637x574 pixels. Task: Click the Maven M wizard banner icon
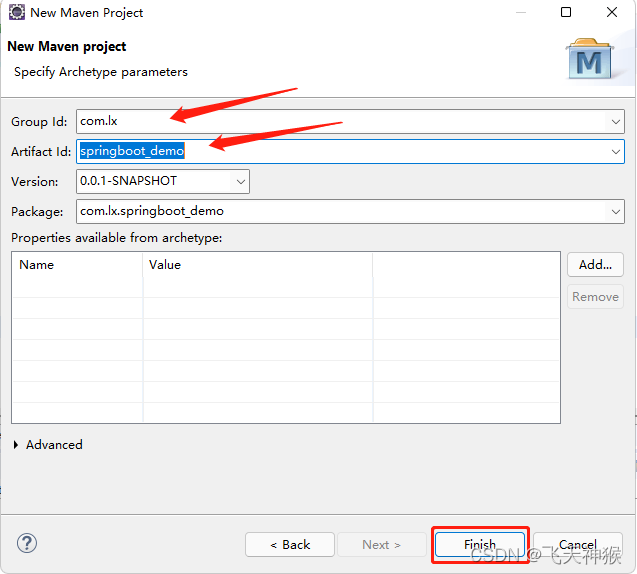pyautogui.click(x=590, y=59)
